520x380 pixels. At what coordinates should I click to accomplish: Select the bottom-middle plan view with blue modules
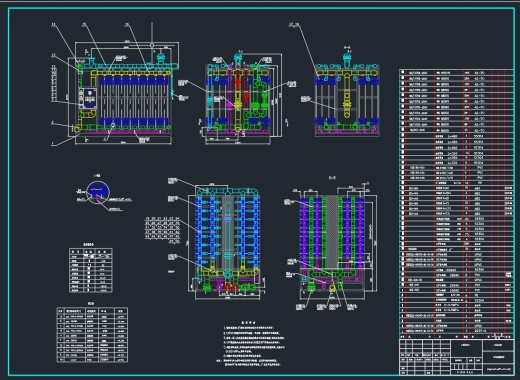click(227, 242)
